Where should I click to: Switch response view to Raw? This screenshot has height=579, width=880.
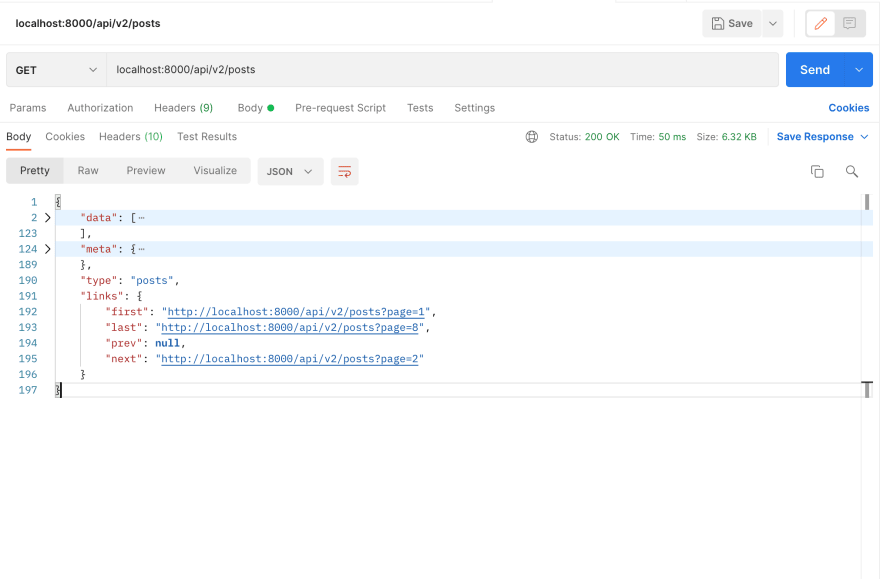[88, 170]
